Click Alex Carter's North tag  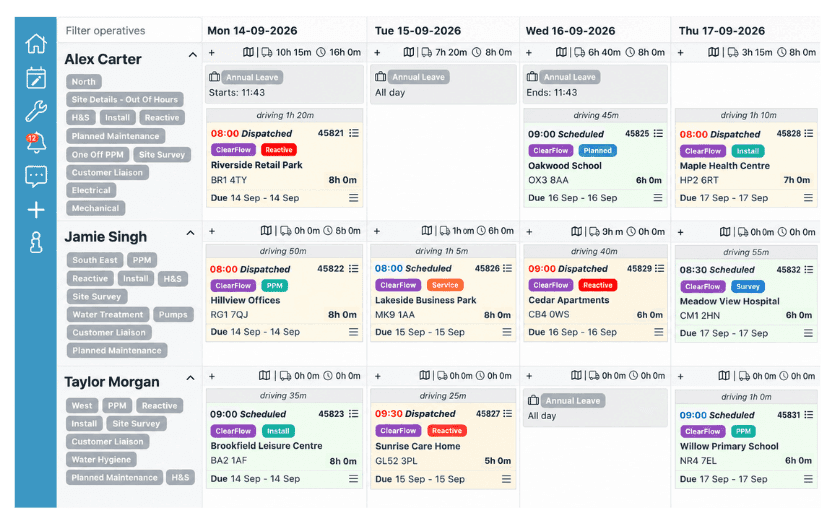(84, 81)
